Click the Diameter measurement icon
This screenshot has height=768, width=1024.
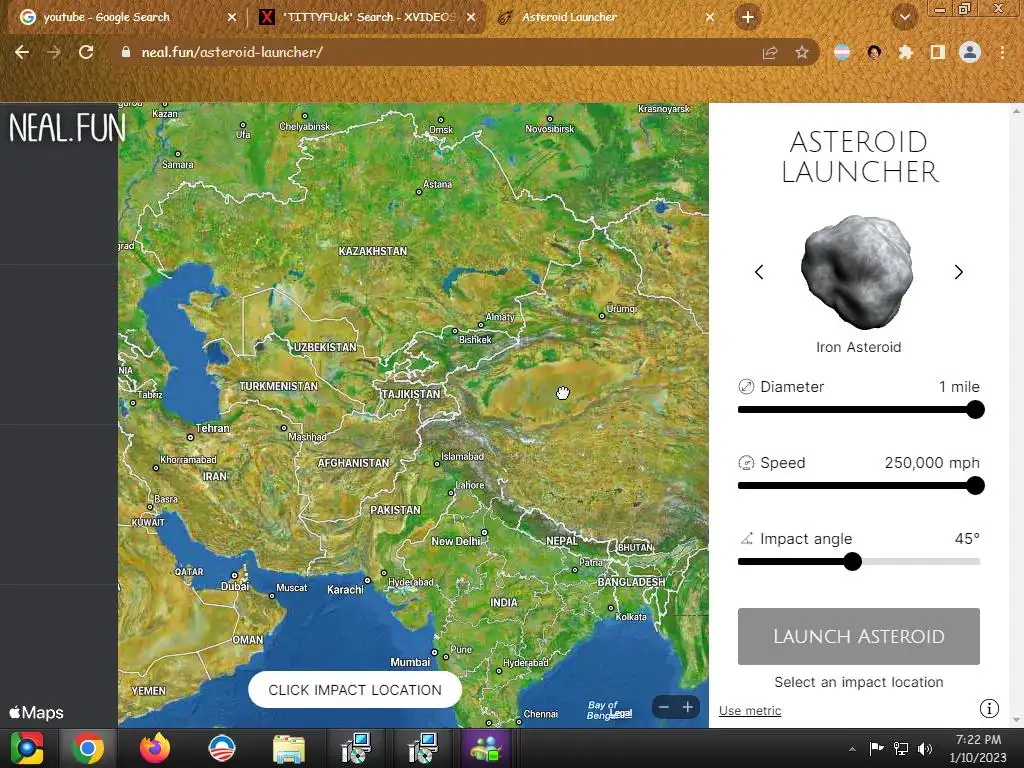746,387
